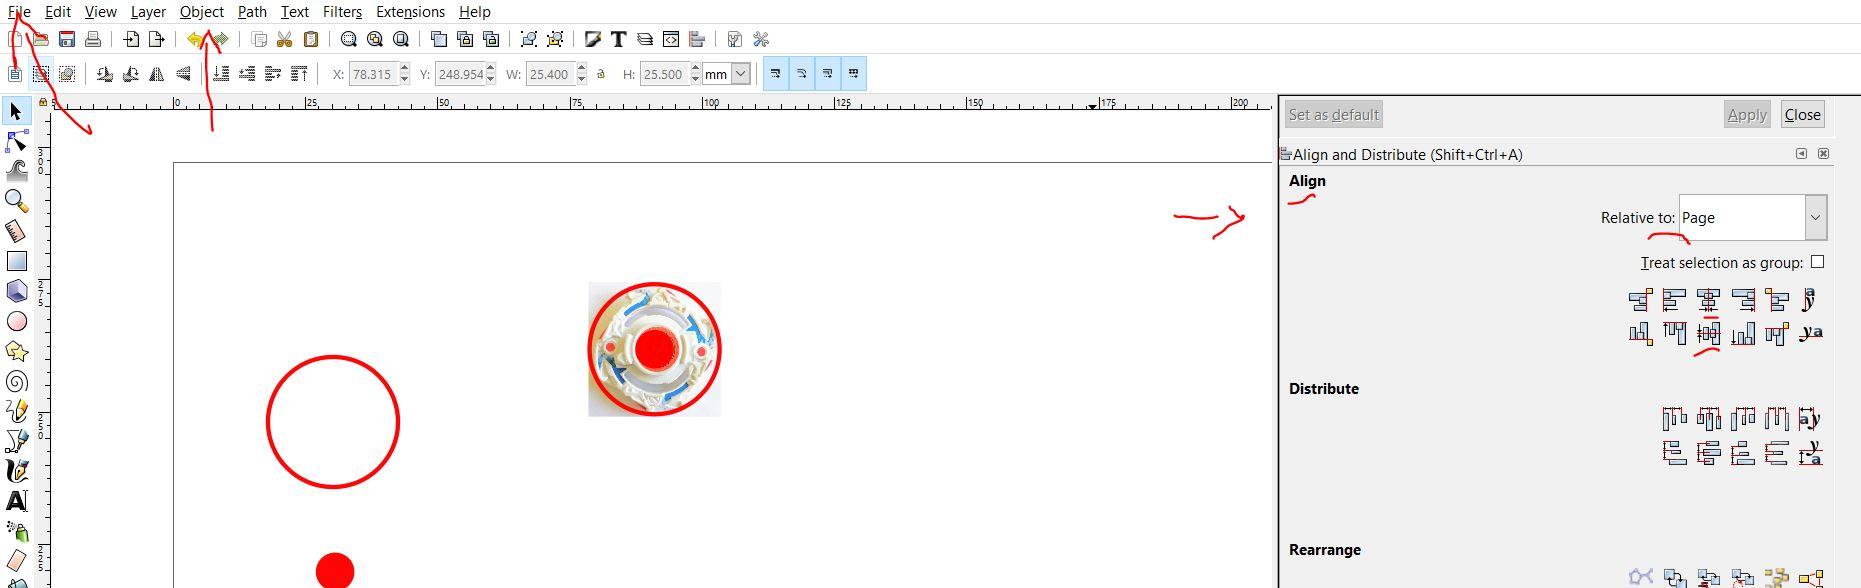Screen dimensions: 1861x588
Task: Click the X coordinate input field
Action: [x=373, y=74]
